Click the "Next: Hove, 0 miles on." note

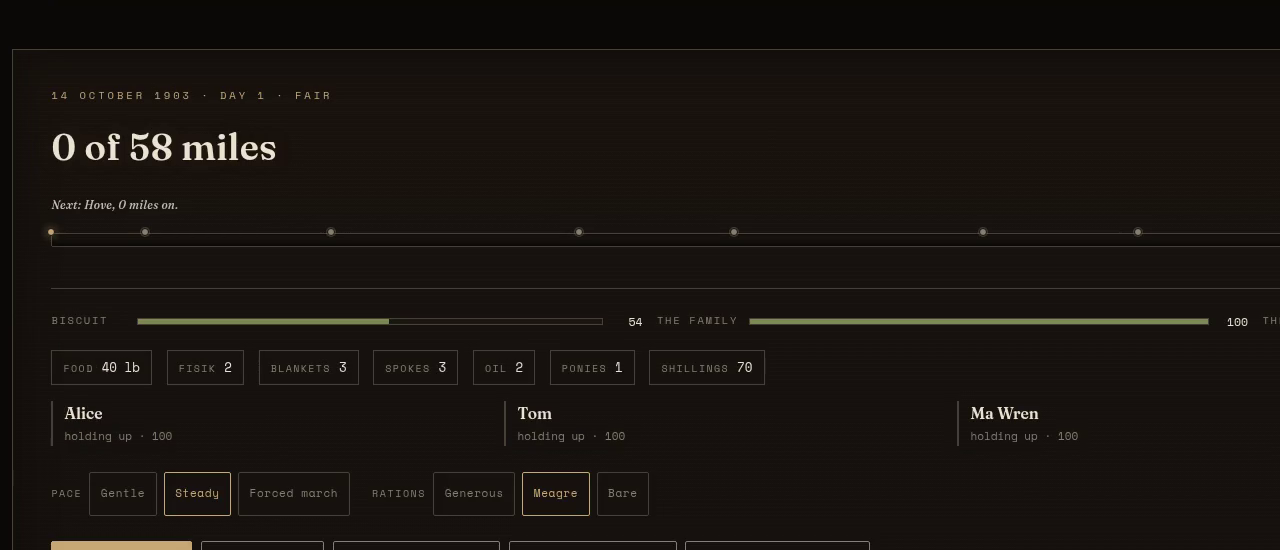(115, 205)
